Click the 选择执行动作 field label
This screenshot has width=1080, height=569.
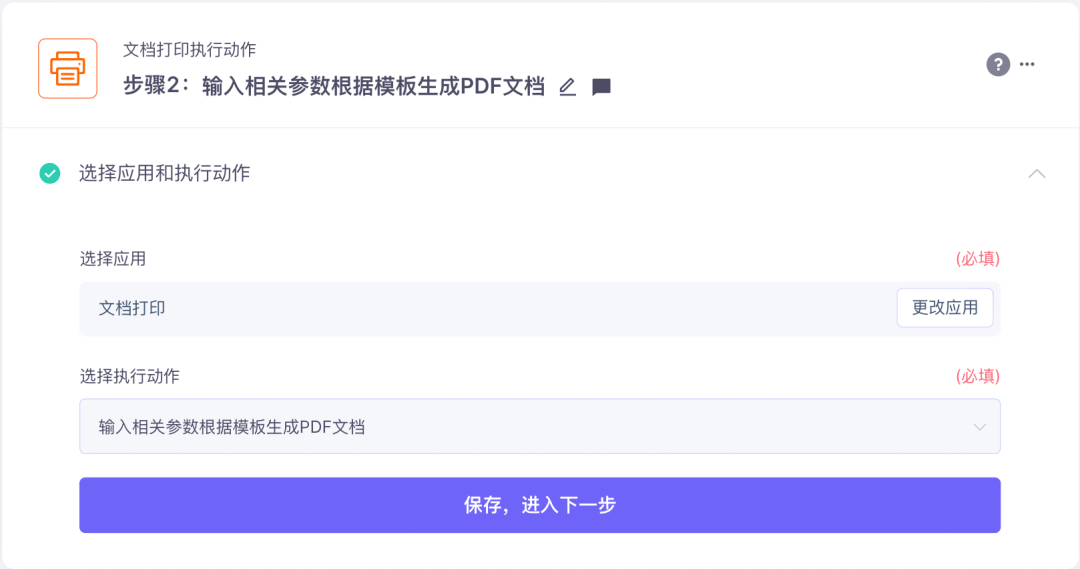(x=129, y=376)
